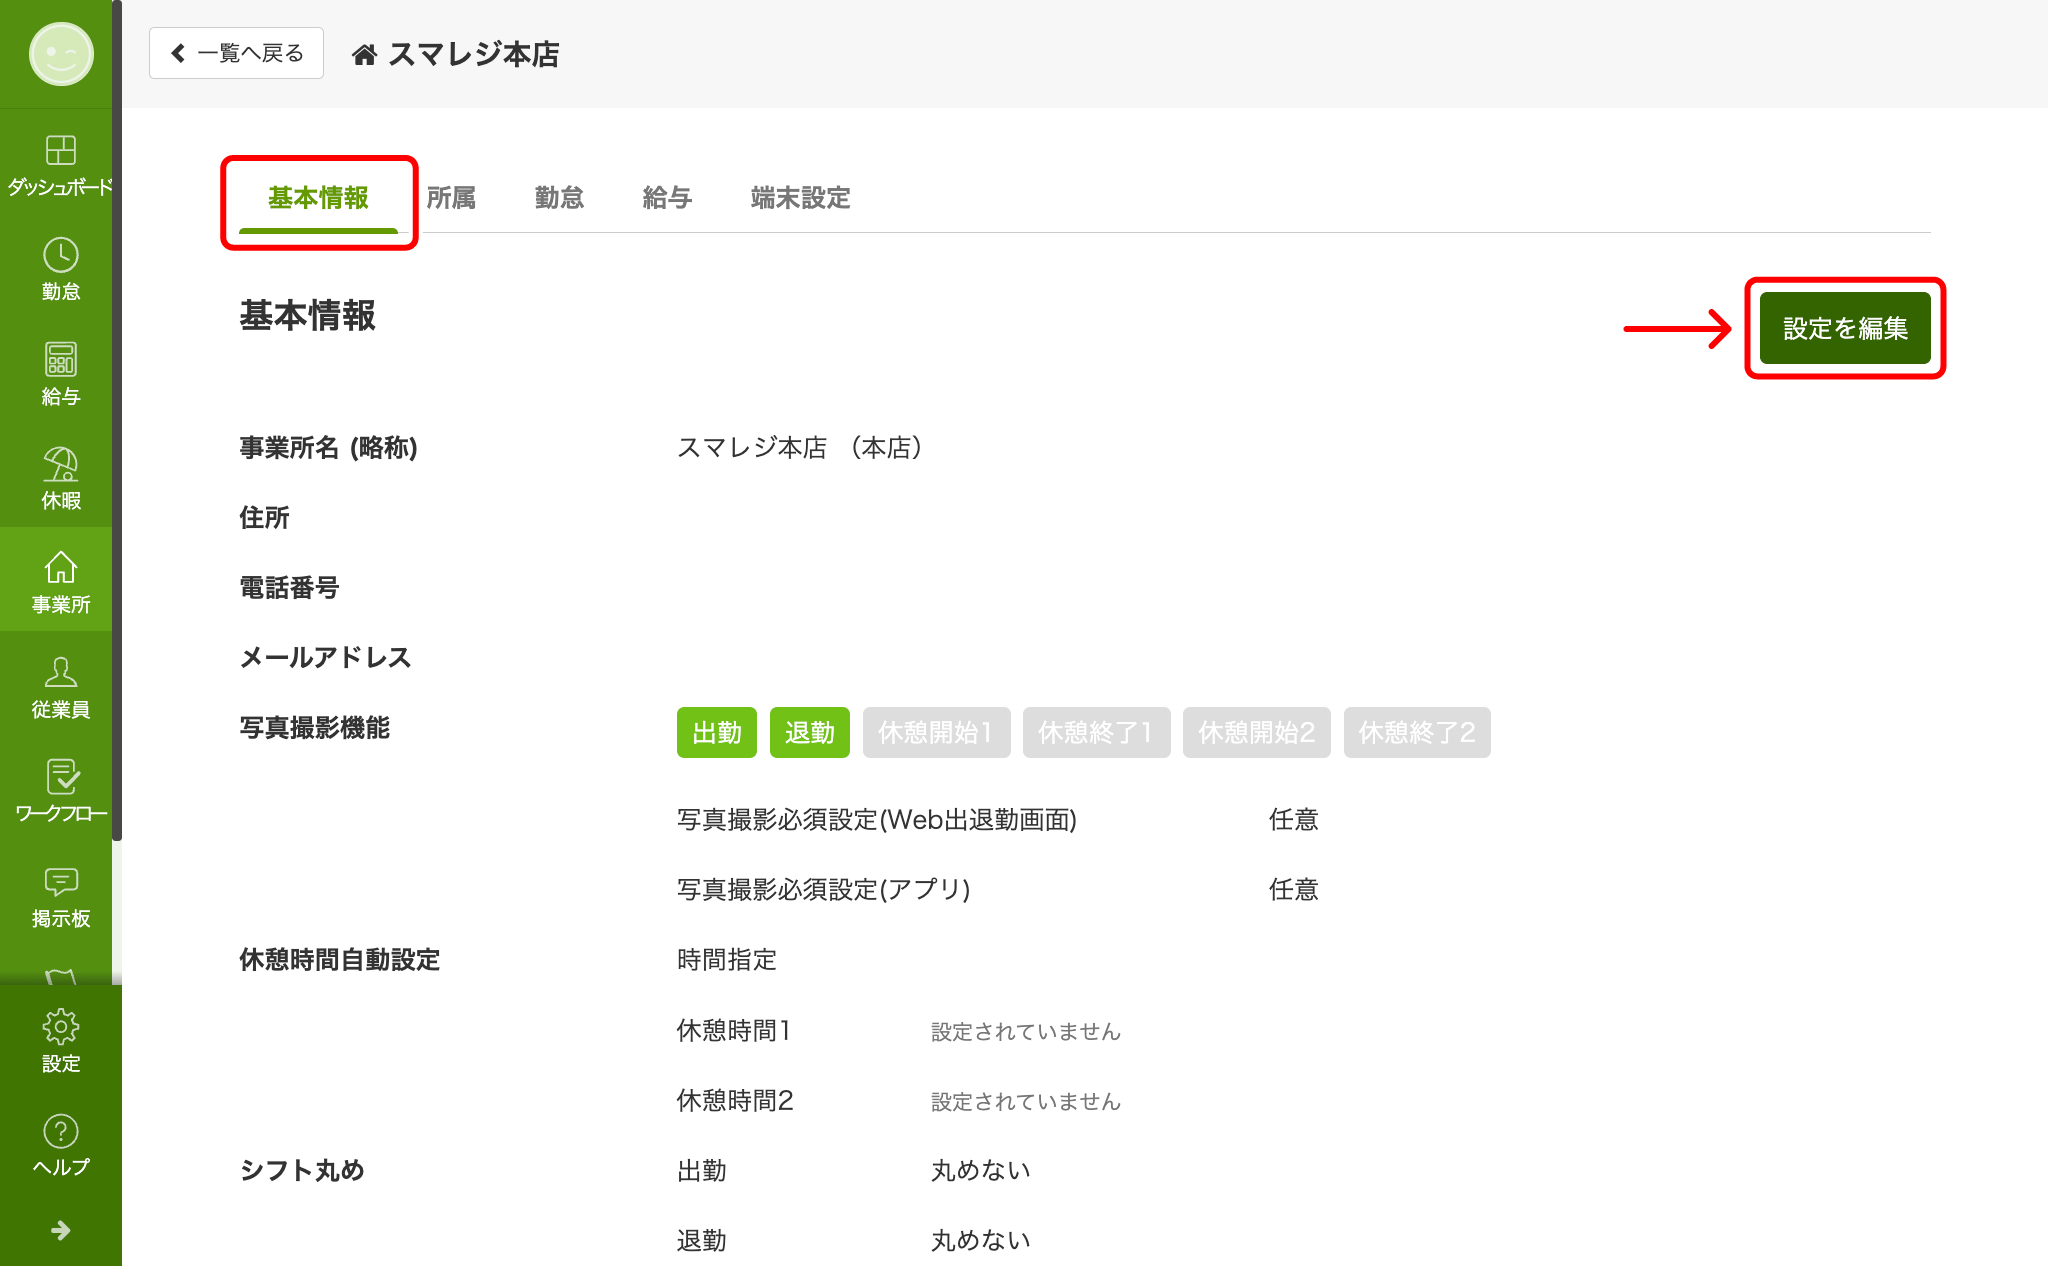2048x1266 pixels.
Task: Toggle the 出勤 photo capture badge
Action: click(716, 733)
